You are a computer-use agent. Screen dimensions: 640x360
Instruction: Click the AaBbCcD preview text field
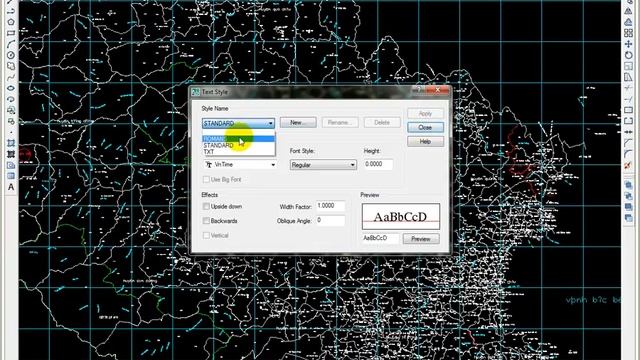pyautogui.click(x=381, y=238)
